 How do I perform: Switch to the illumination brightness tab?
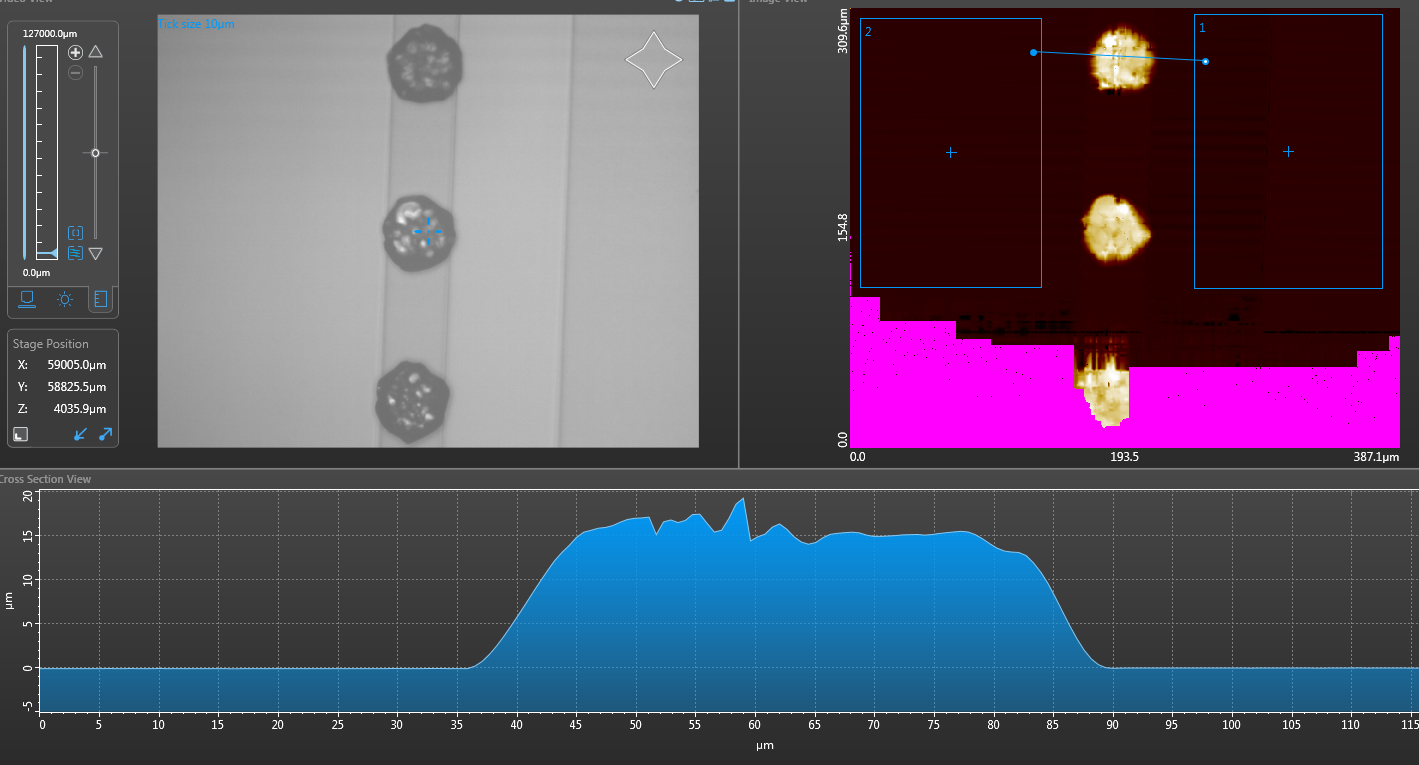tap(64, 298)
